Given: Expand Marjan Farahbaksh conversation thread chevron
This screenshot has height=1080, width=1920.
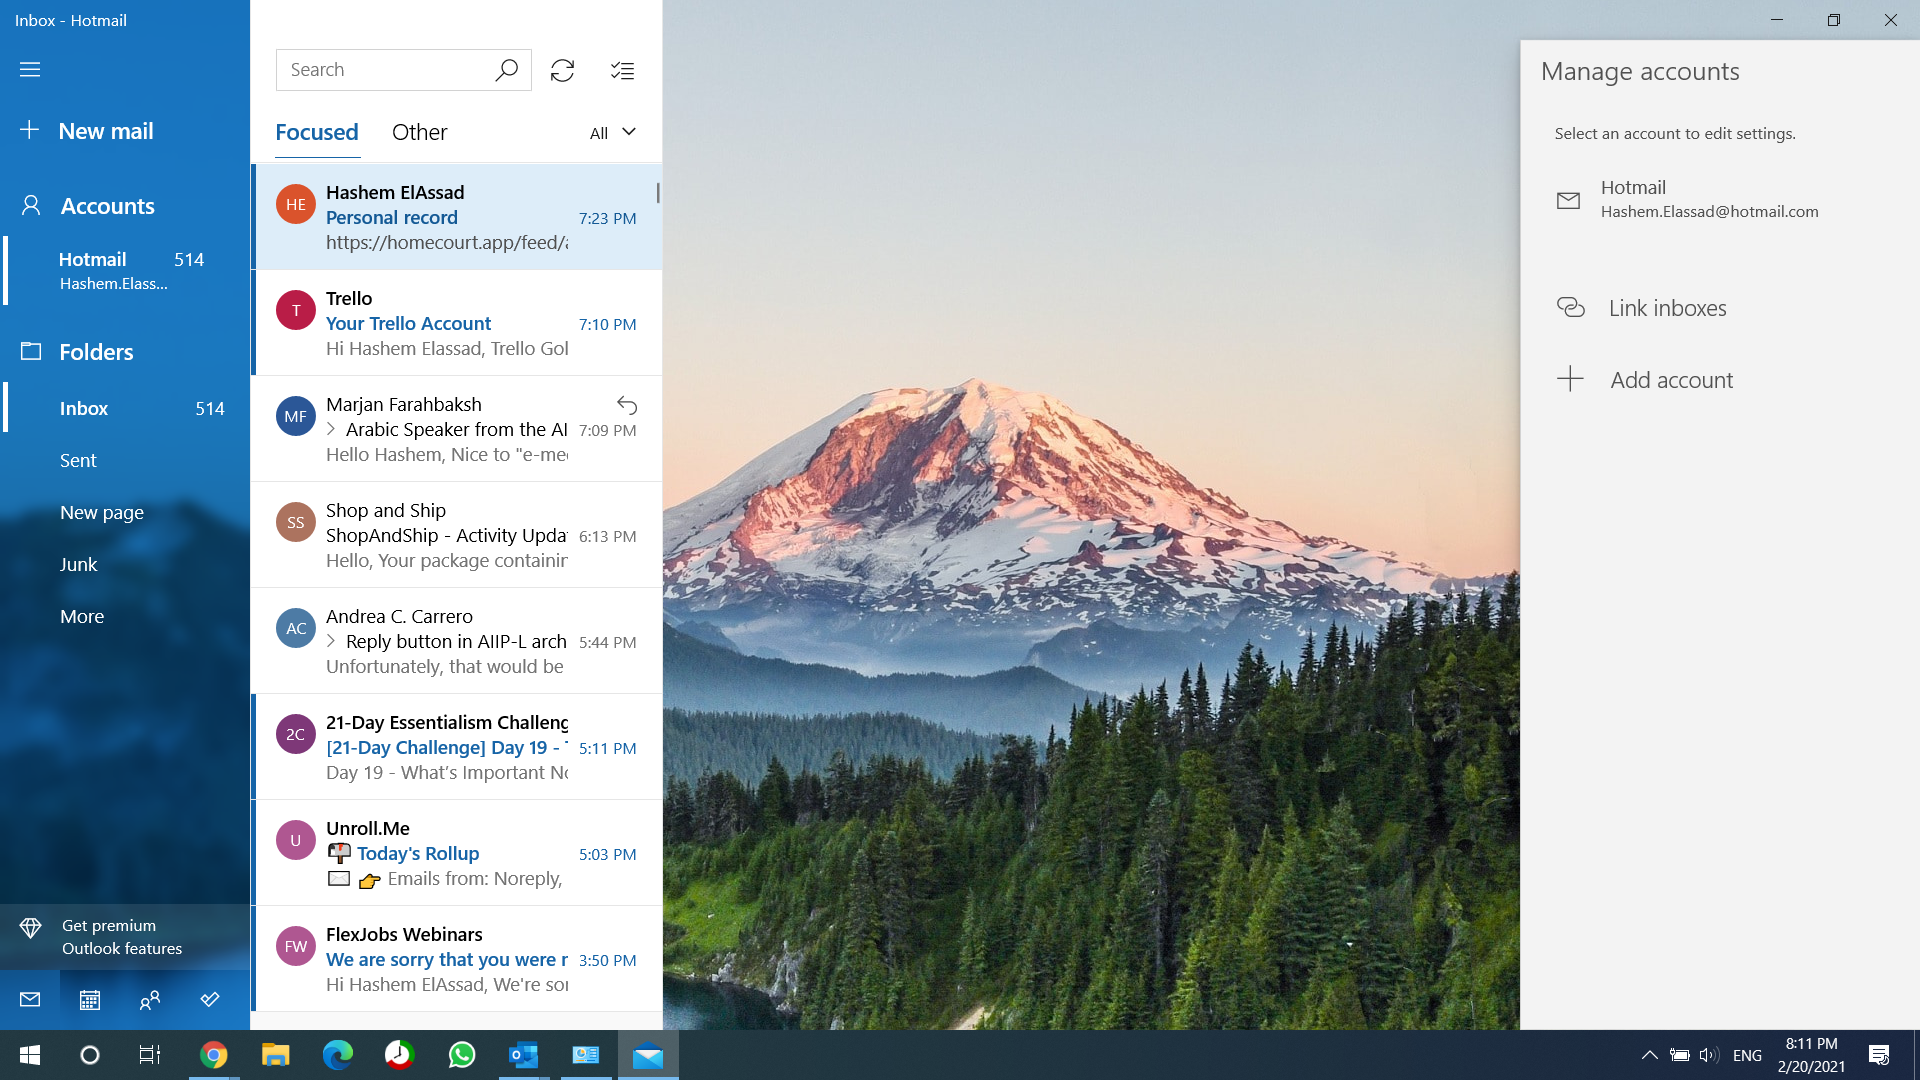Looking at the screenshot, I should pyautogui.click(x=331, y=429).
